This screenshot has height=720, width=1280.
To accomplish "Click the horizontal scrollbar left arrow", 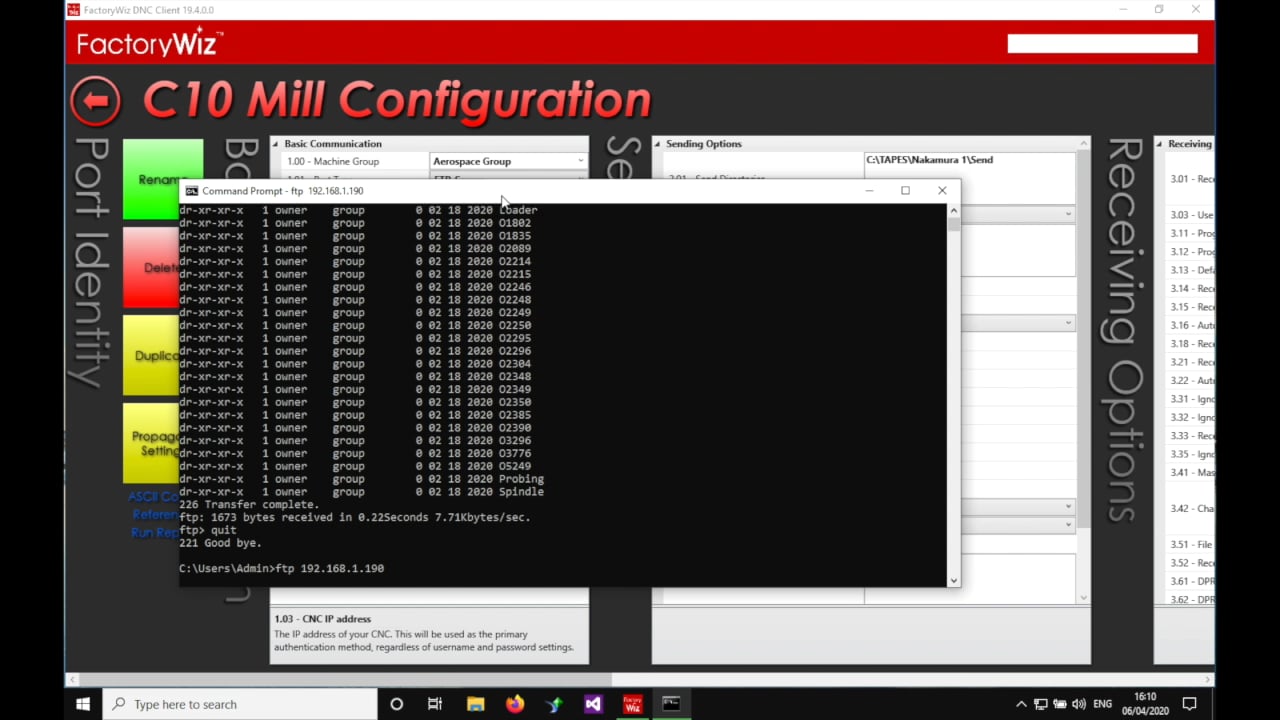I will (72, 680).
